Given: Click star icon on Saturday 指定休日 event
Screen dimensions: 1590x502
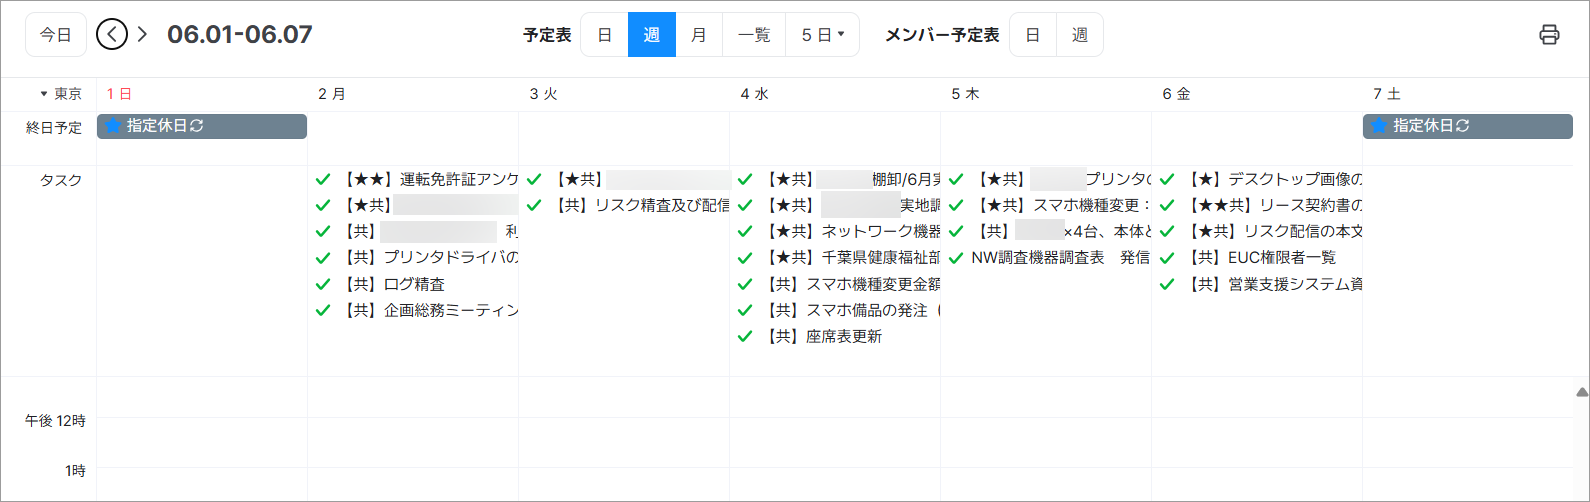Looking at the screenshot, I should pyautogui.click(x=1379, y=126).
